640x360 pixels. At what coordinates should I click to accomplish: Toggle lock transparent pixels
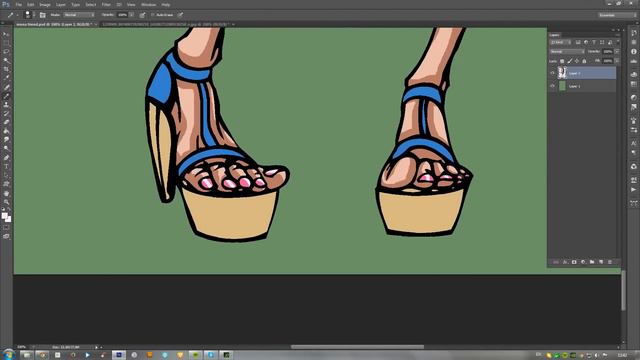point(562,61)
